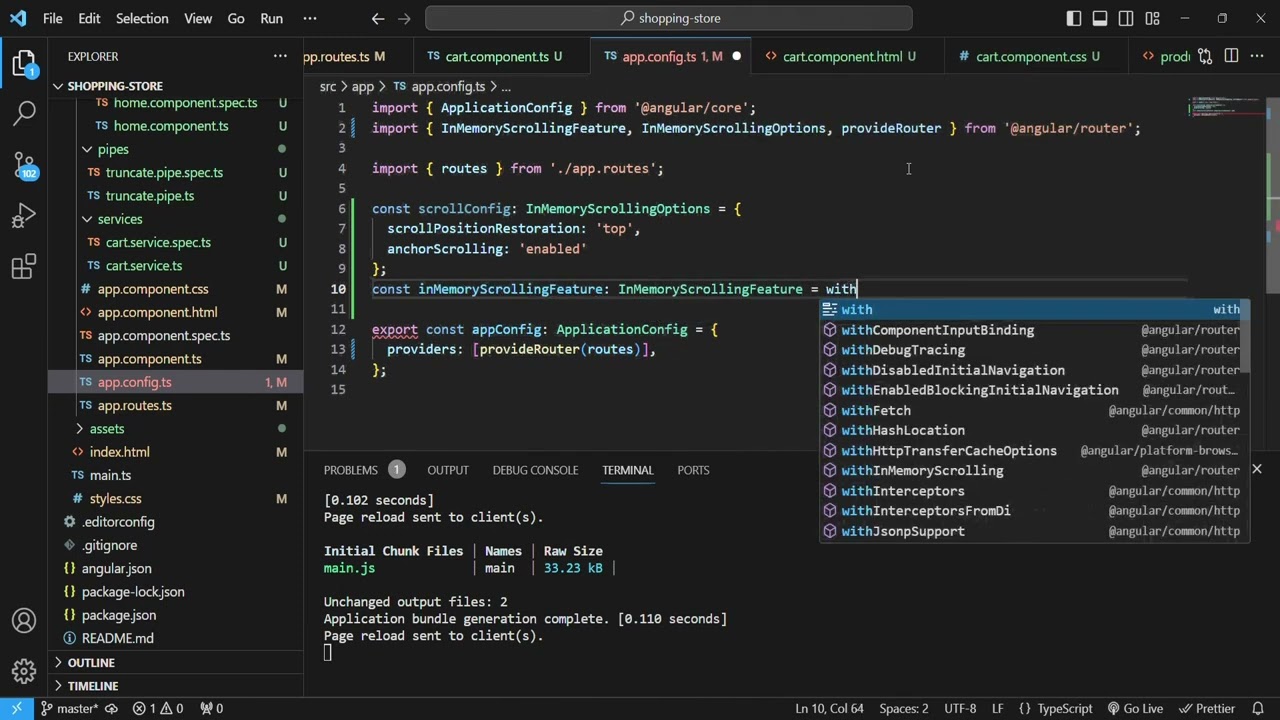Viewport: 1280px width, 720px height.
Task: Toggle primary side bar layout icon
Action: pyautogui.click(x=1073, y=18)
